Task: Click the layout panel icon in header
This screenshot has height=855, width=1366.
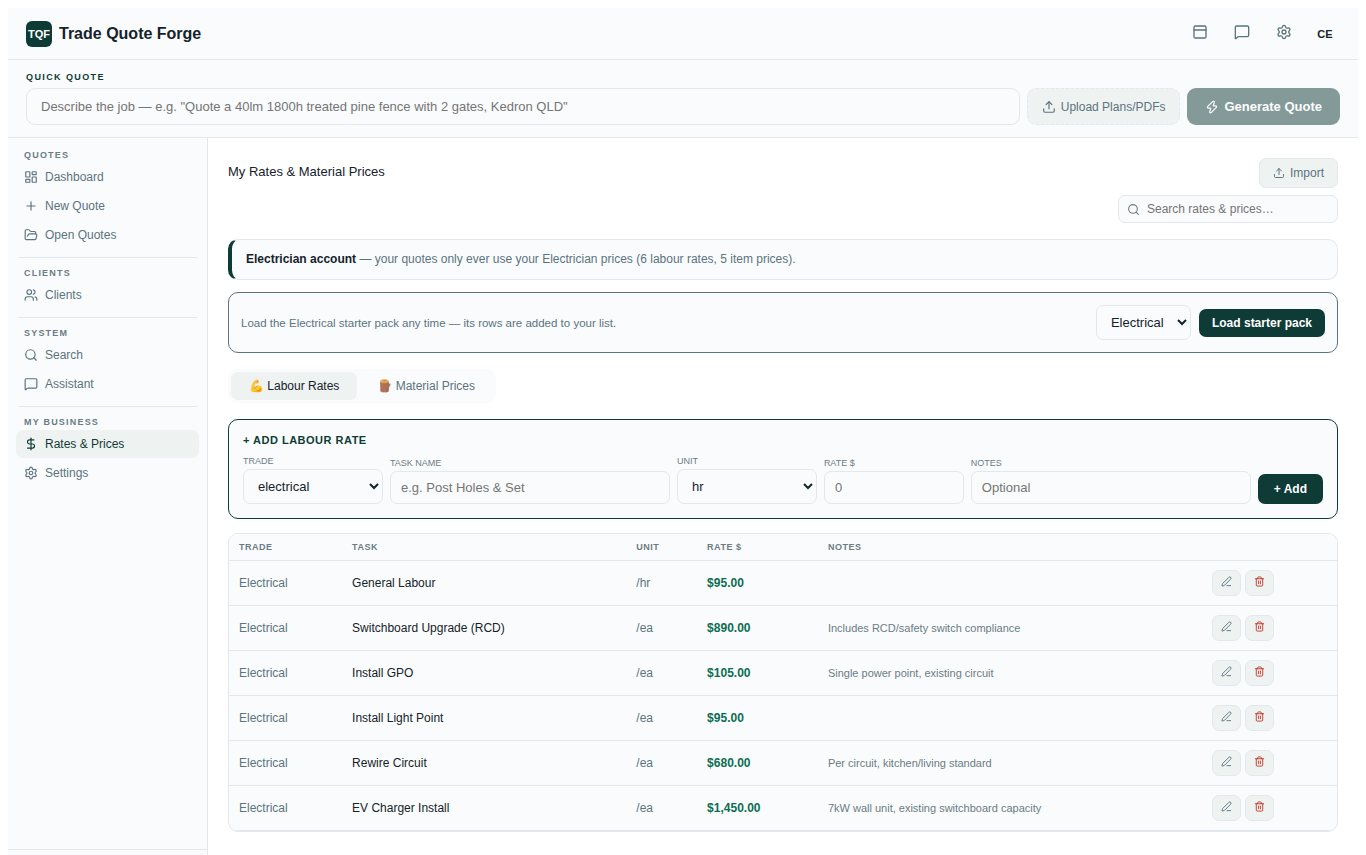Action: tap(1200, 33)
